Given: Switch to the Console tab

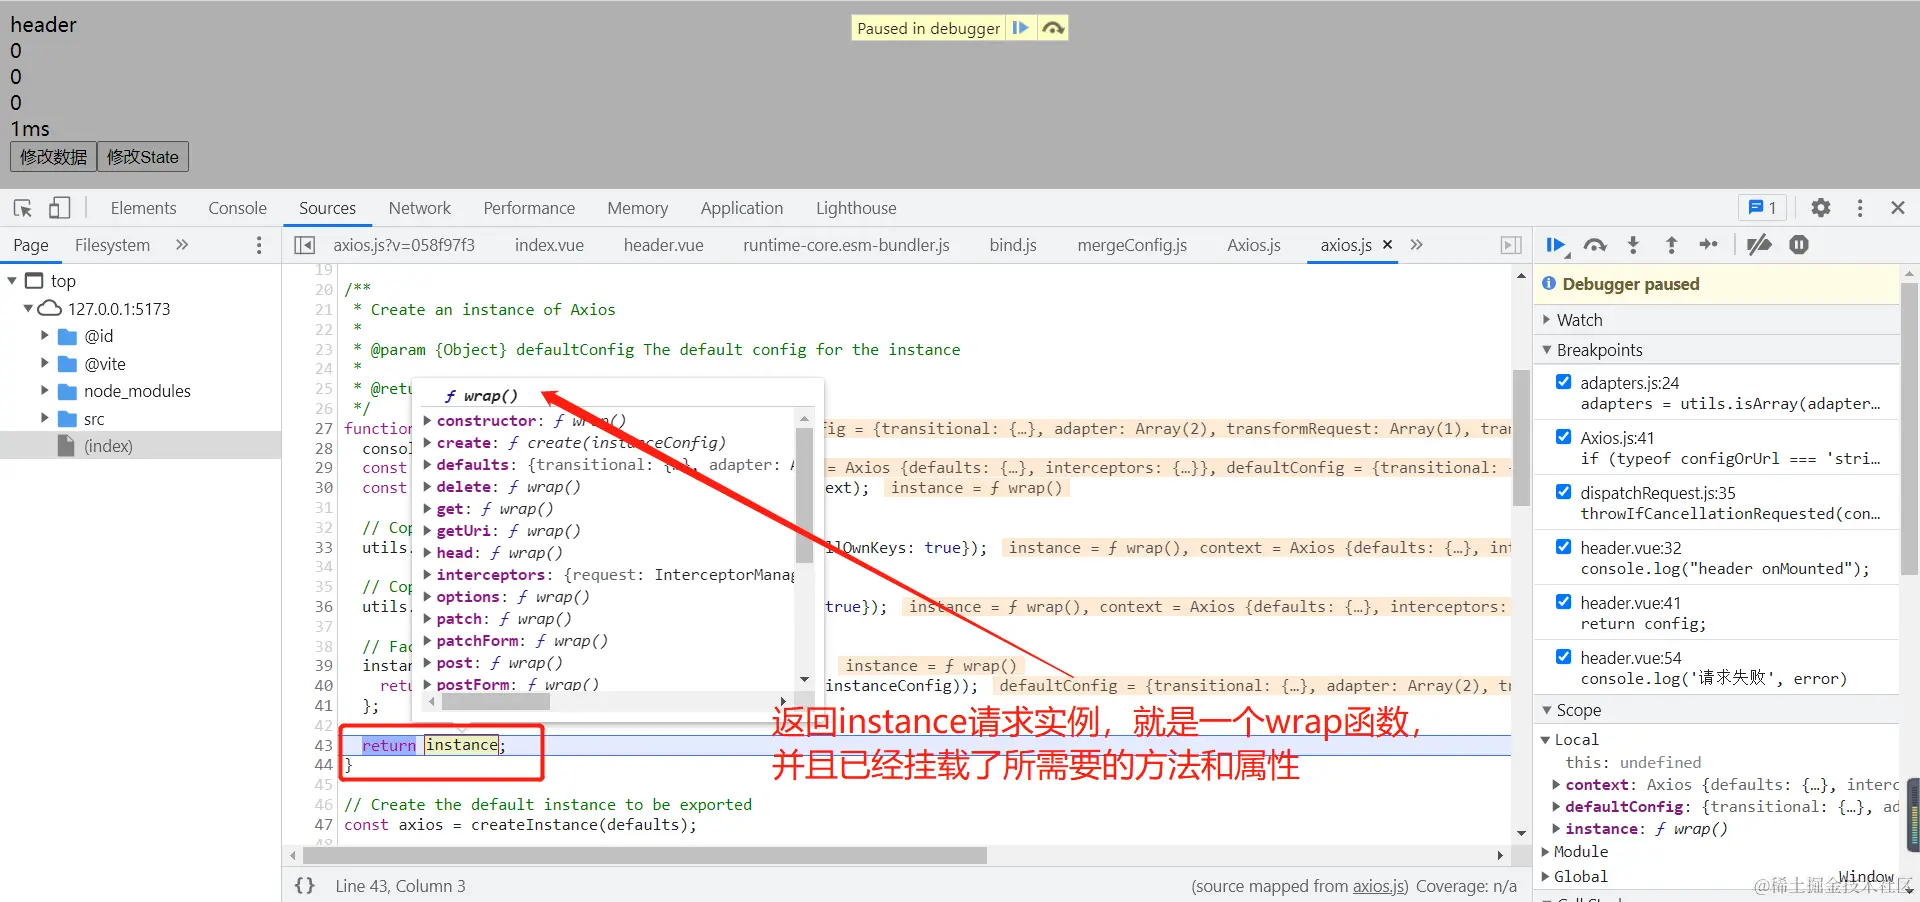Looking at the screenshot, I should 237,208.
